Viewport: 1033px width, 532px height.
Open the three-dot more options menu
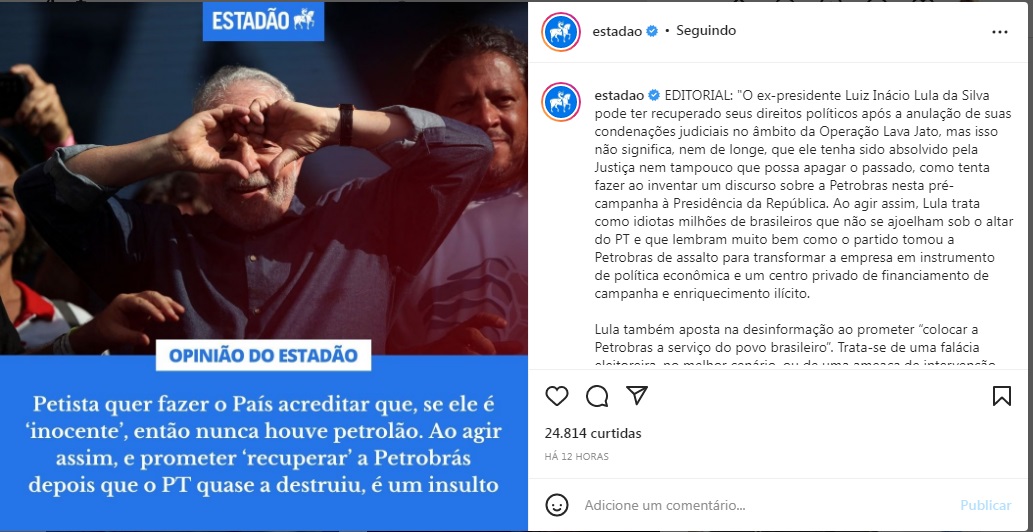[999, 32]
